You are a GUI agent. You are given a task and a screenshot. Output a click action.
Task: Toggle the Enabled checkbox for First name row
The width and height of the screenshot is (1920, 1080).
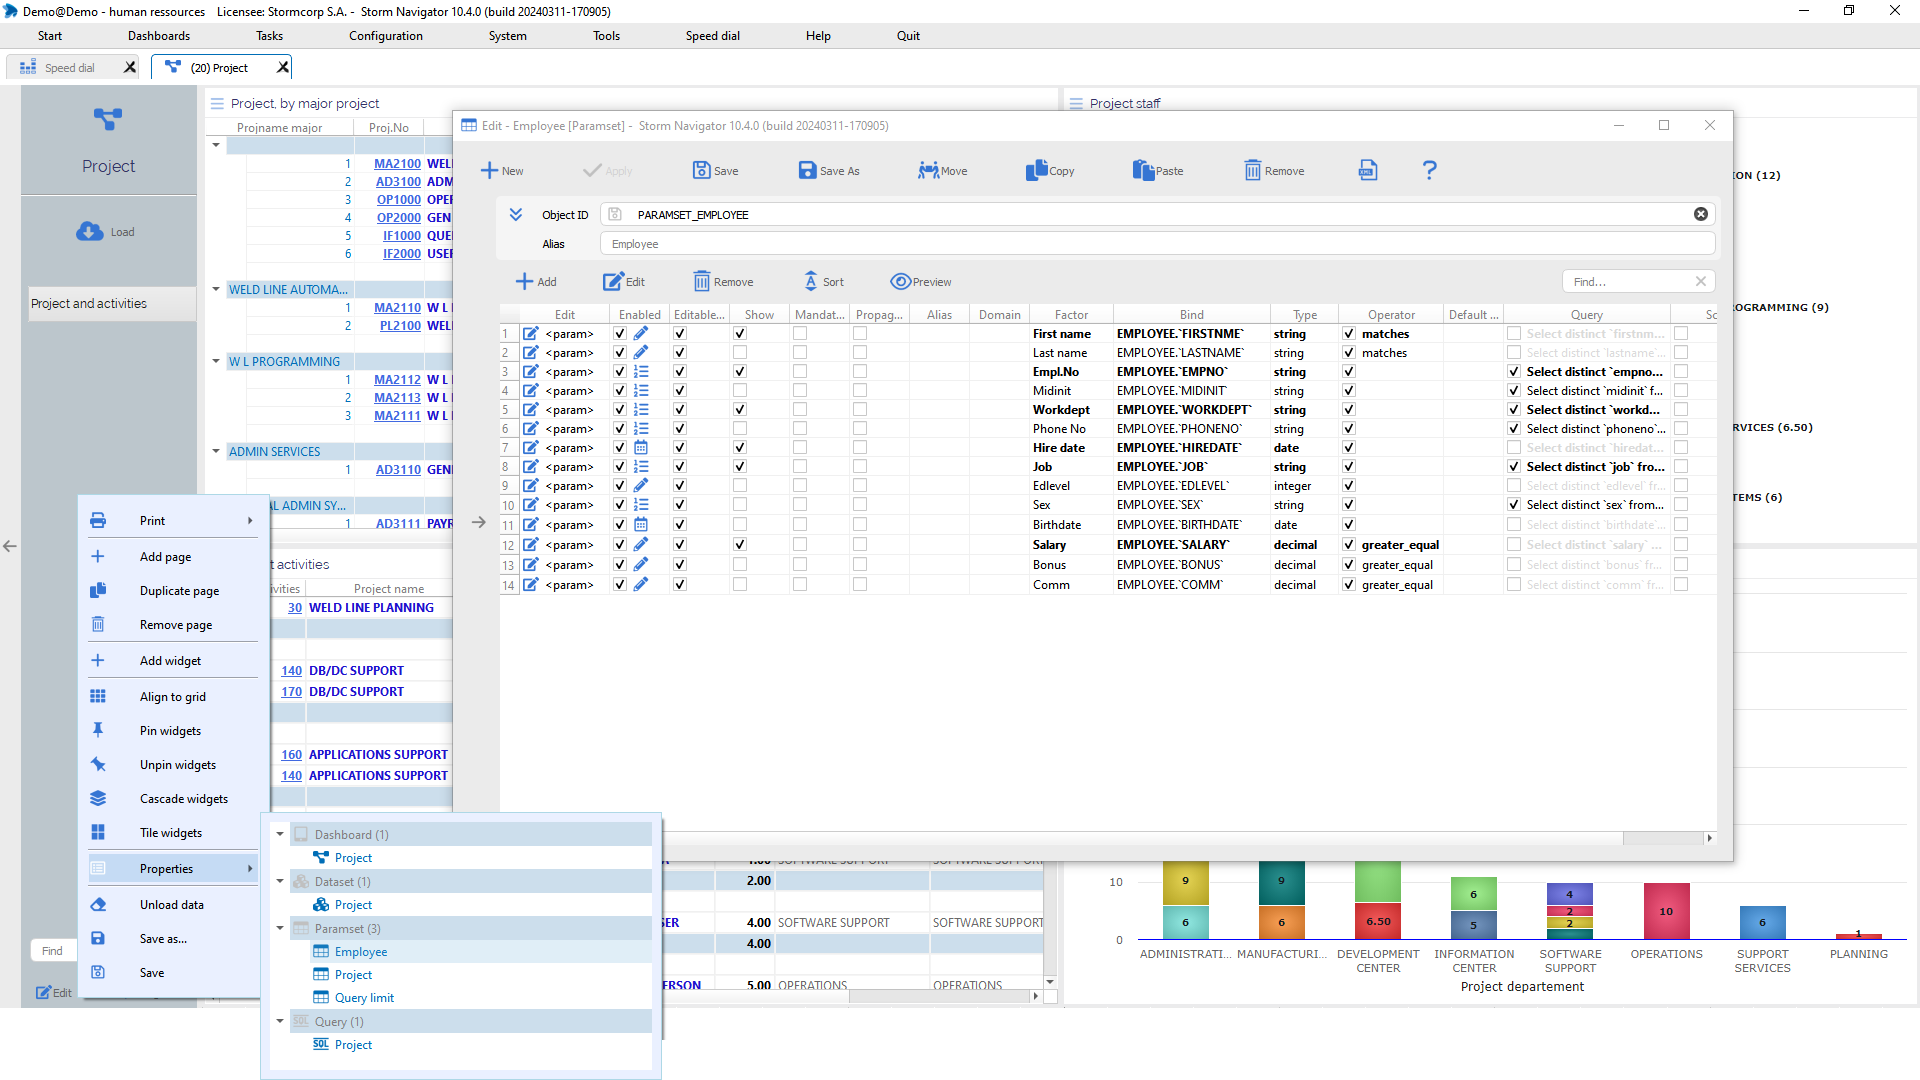(x=620, y=334)
